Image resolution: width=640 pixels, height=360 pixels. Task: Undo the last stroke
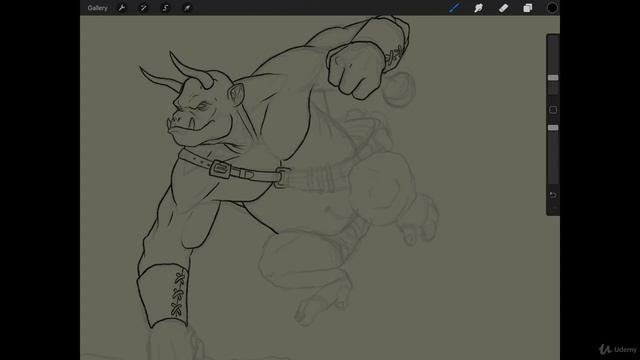(x=553, y=195)
